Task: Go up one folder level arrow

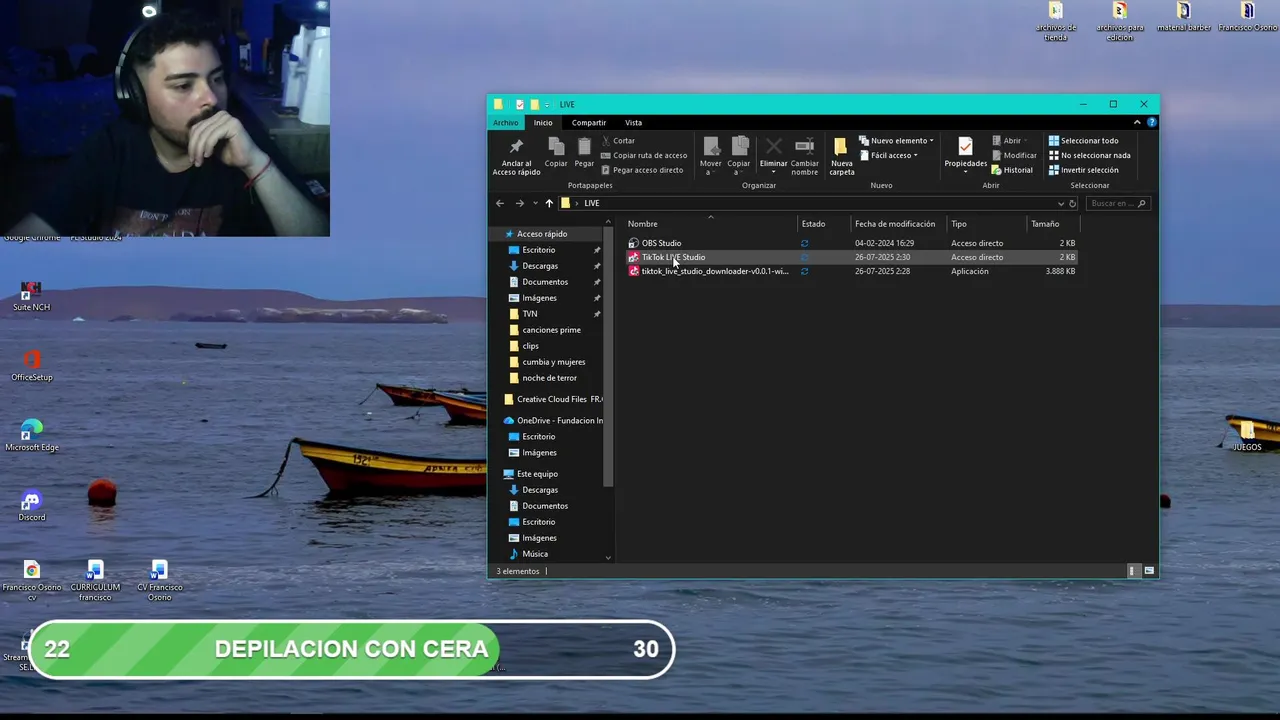Action: (549, 203)
